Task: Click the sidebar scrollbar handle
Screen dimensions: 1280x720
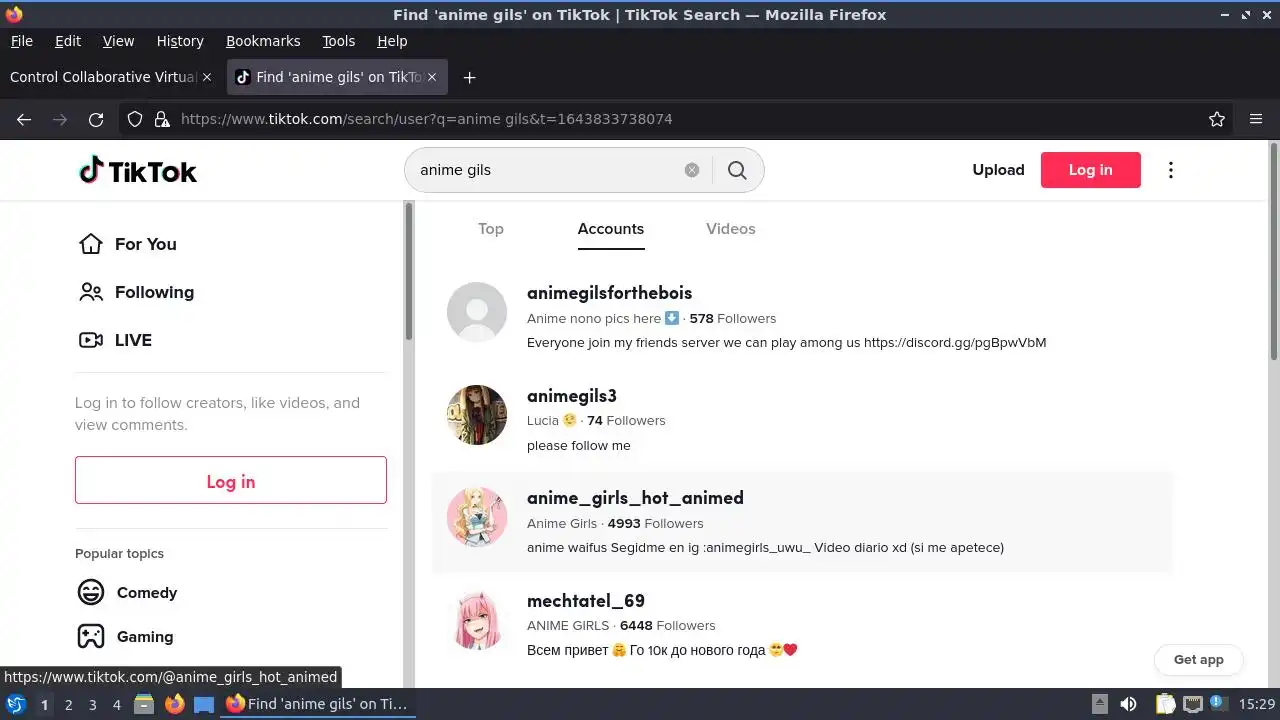Action: (408, 272)
